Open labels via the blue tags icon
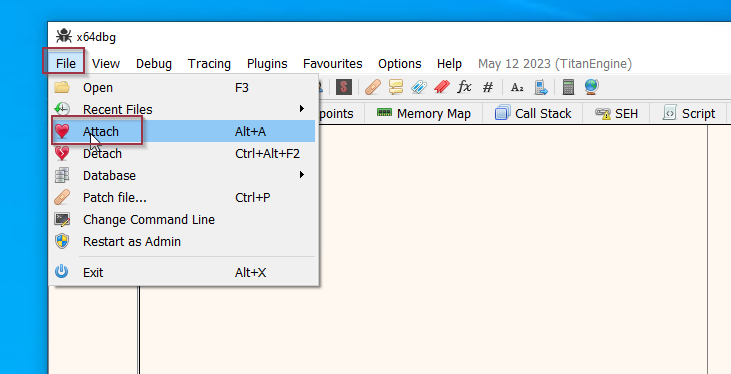The height and width of the screenshot is (374, 731). pos(419,87)
